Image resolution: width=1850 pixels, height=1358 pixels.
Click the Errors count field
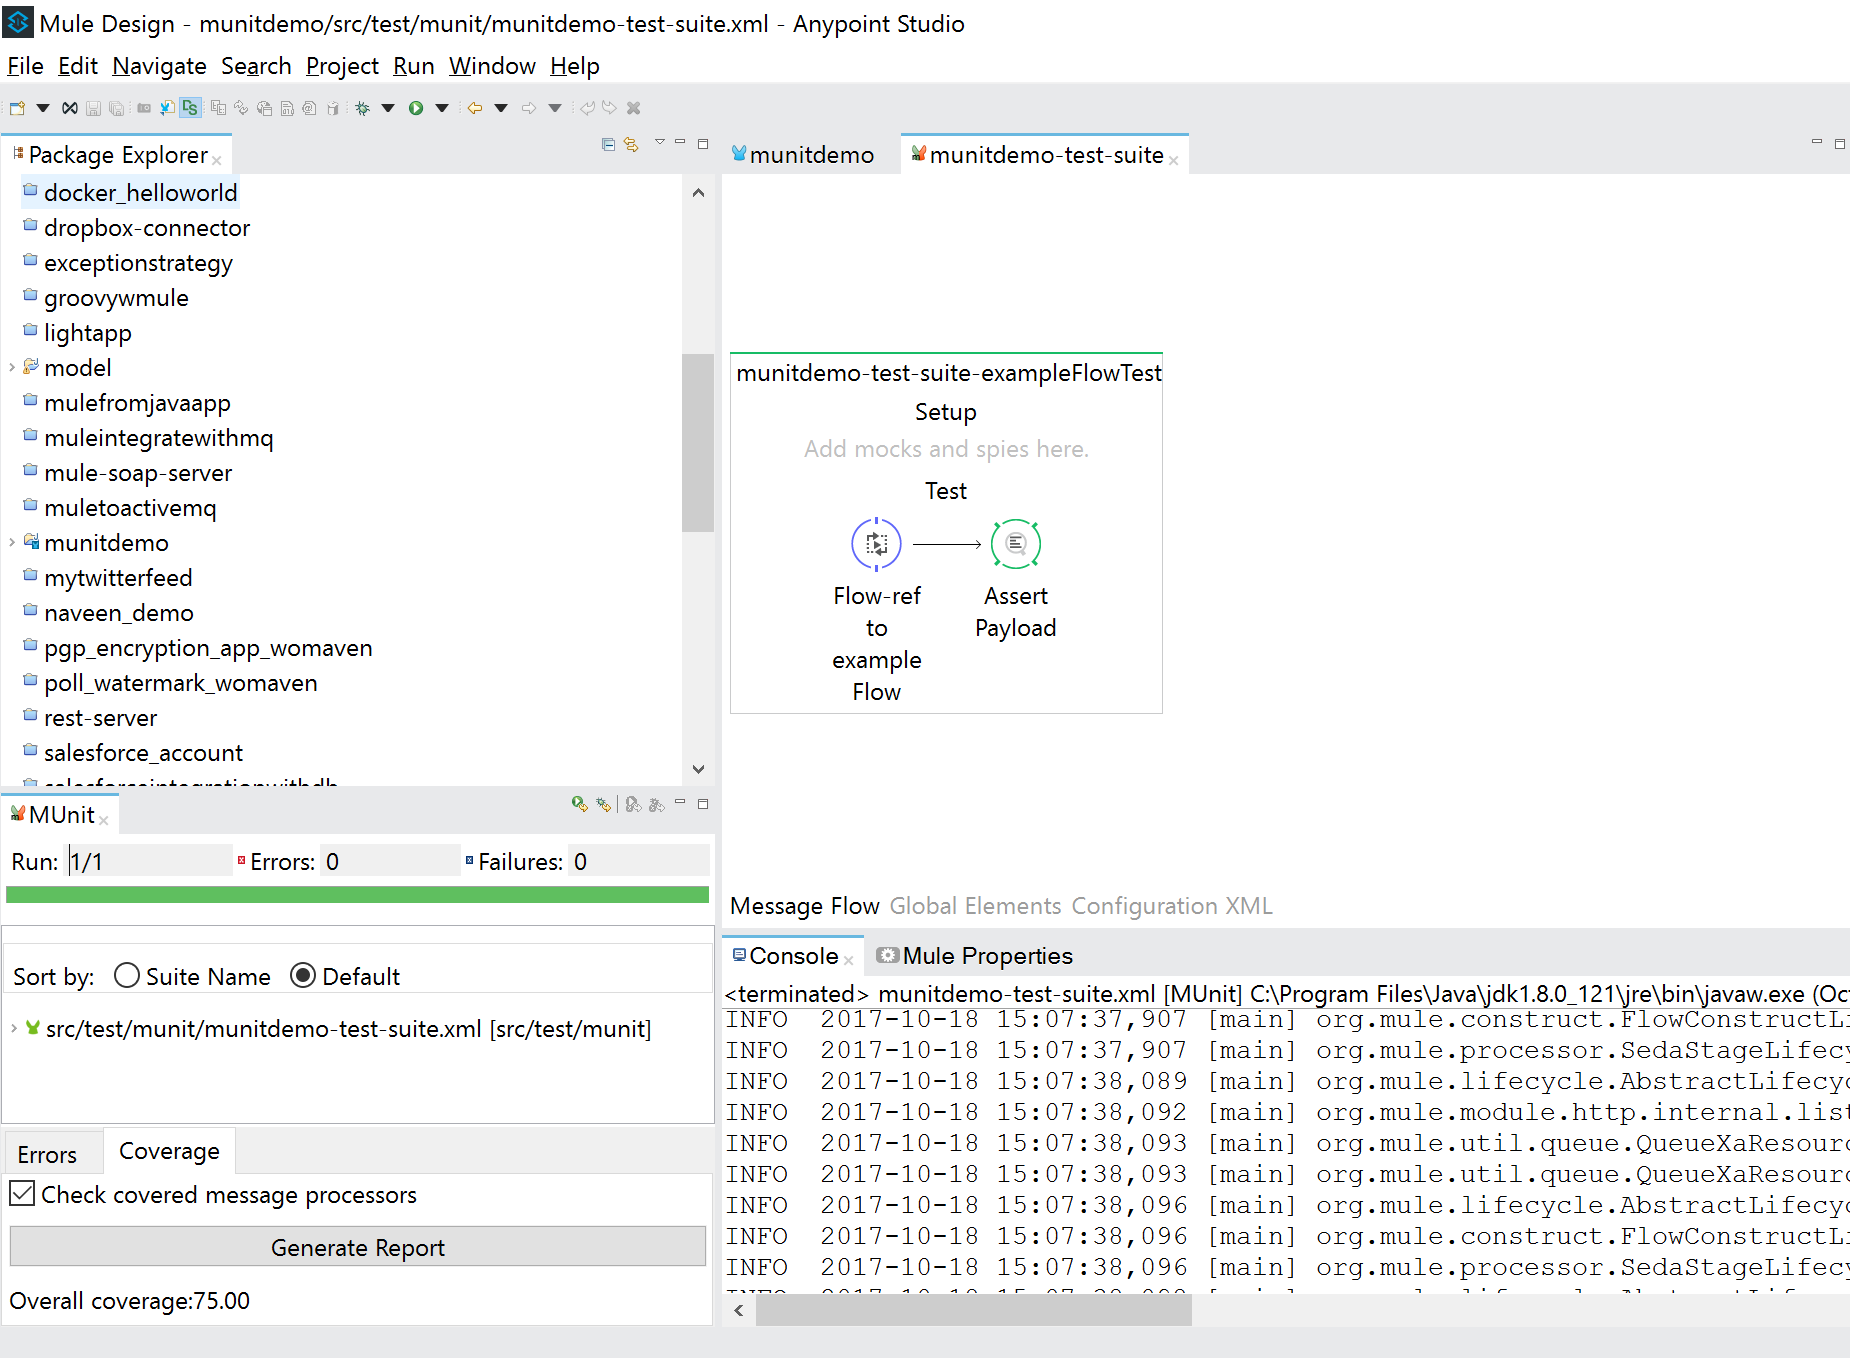pyautogui.click(x=390, y=861)
